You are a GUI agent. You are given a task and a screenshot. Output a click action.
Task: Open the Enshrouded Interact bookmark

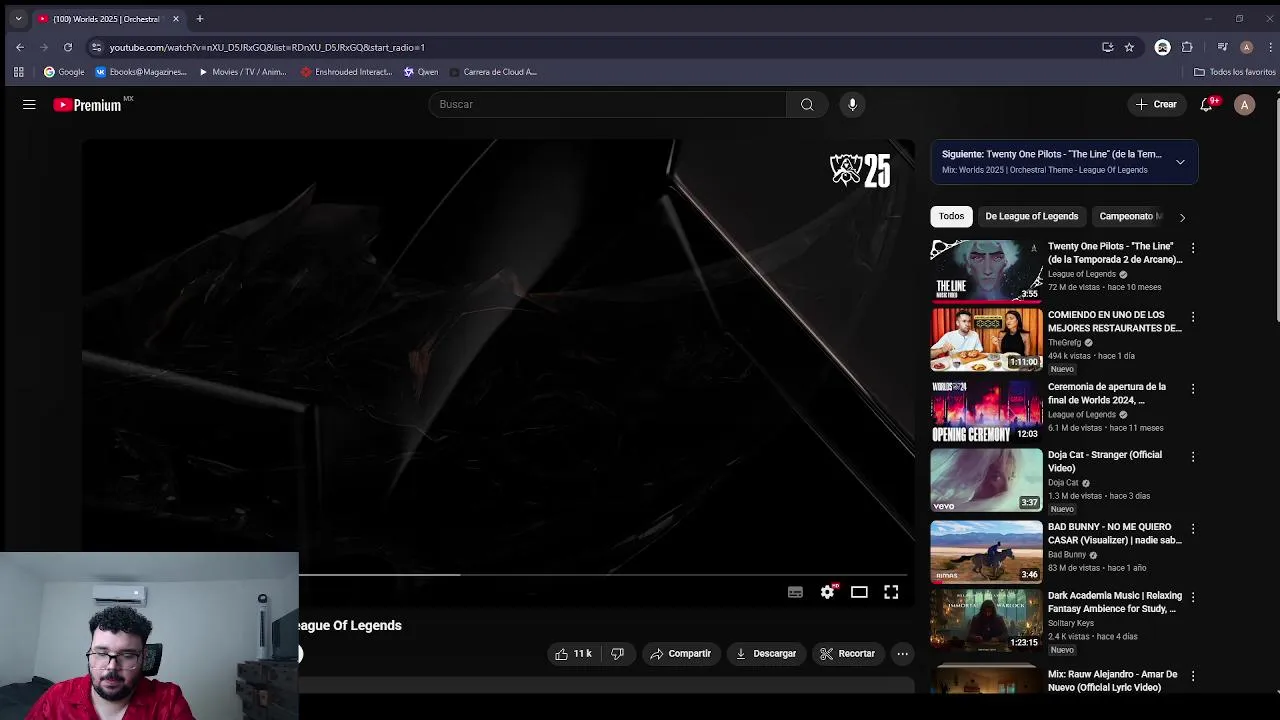(x=346, y=72)
